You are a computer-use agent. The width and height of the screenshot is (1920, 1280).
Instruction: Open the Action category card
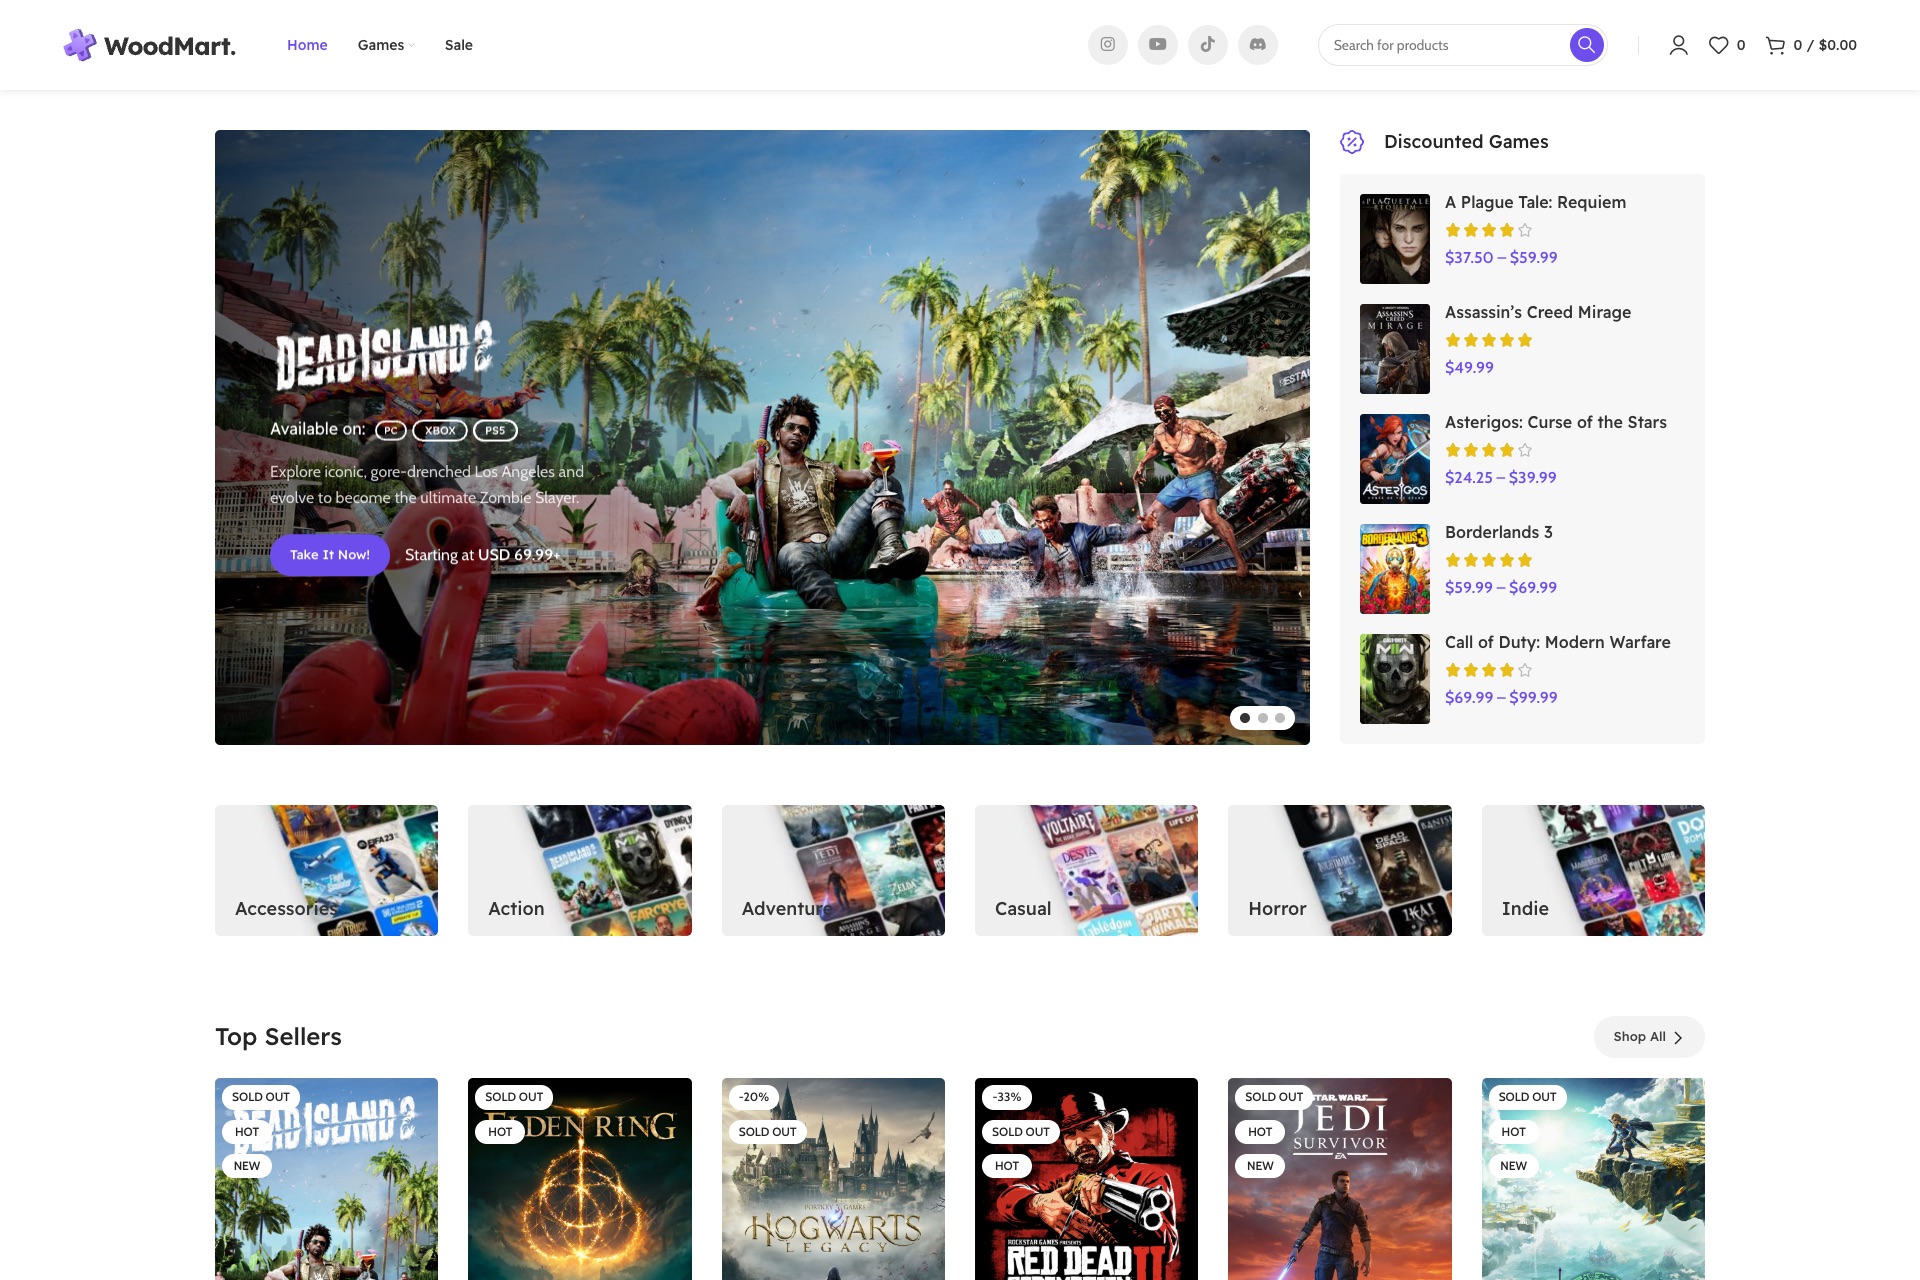pyautogui.click(x=580, y=870)
